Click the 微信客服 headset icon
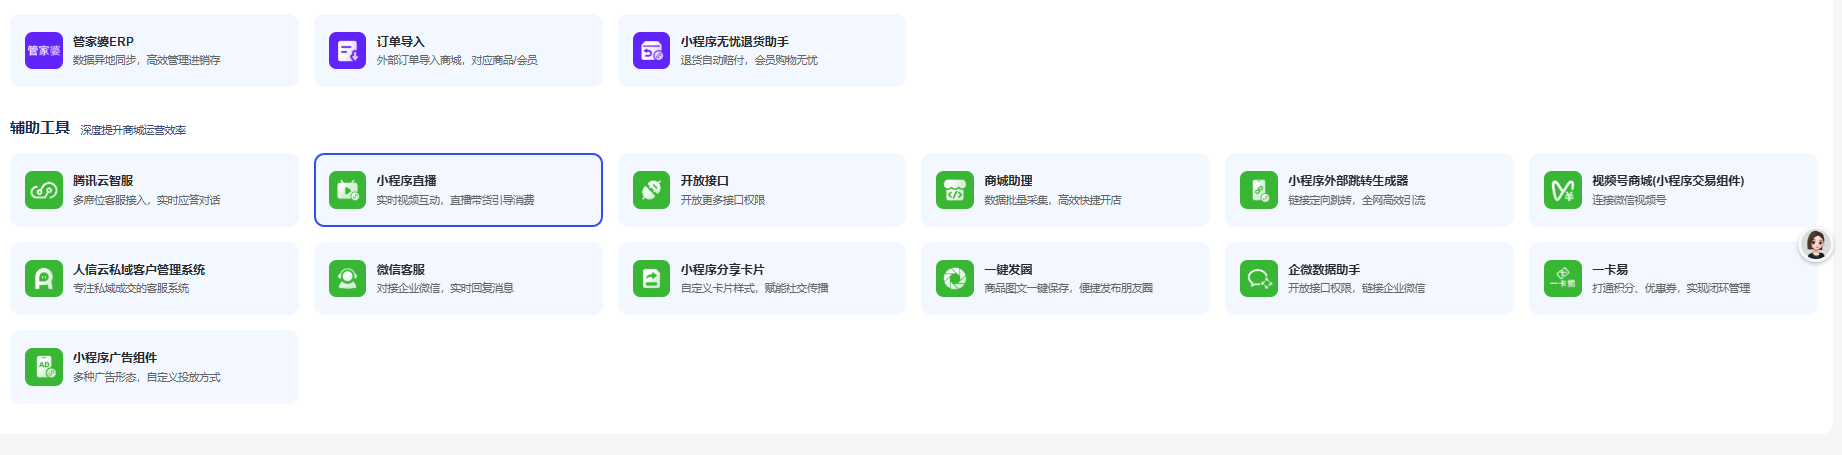Image resolution: width=1842 pixels, height=455 pixels. click(347, 278)
